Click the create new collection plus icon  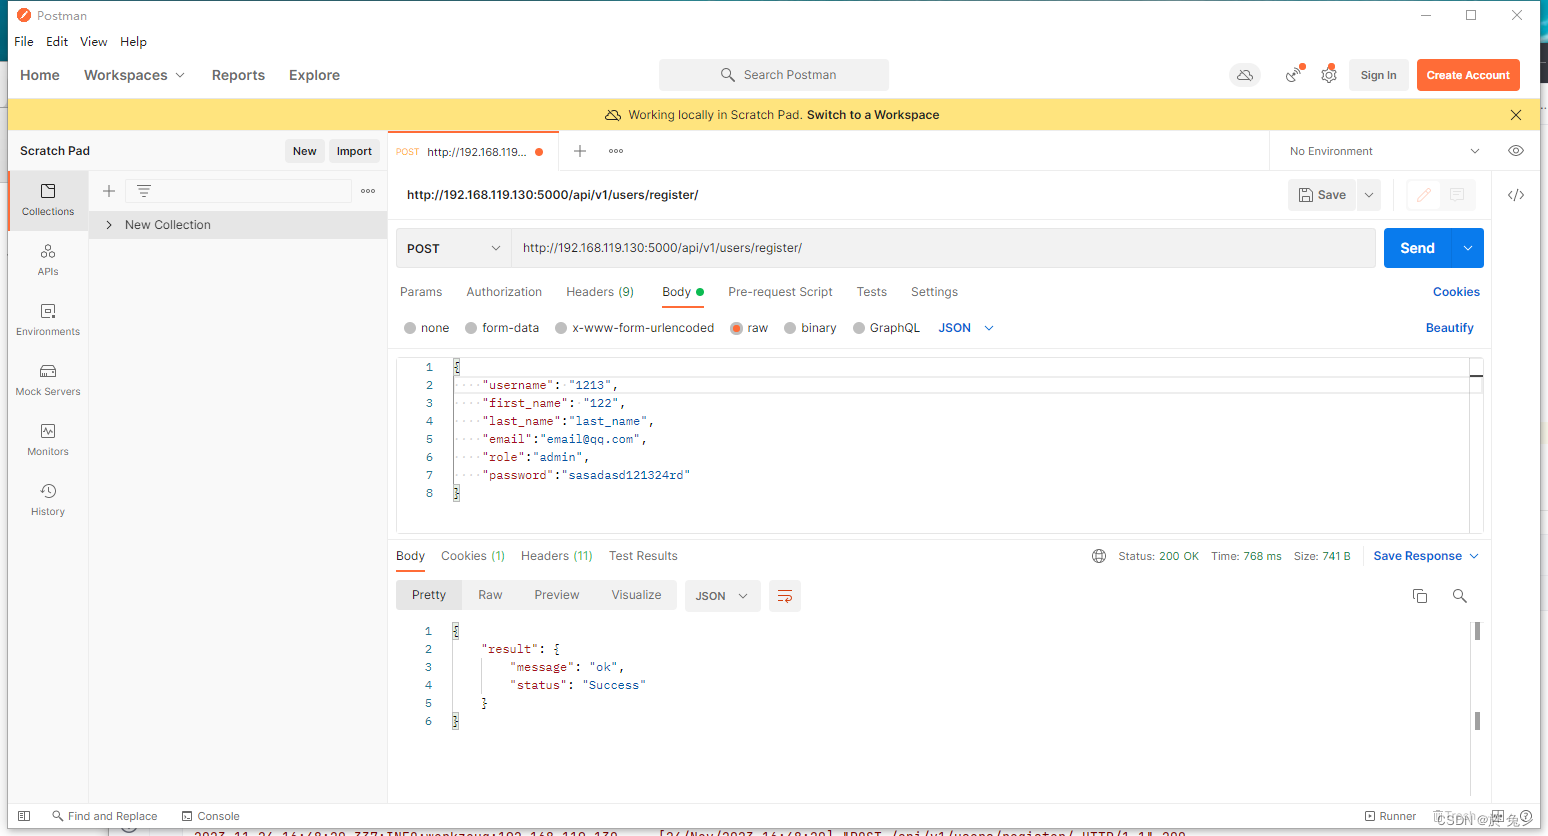click(x=109, y=191)
